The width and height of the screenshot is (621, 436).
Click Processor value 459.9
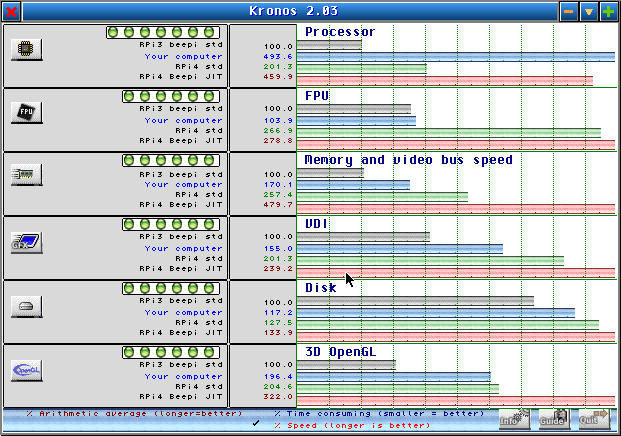[278, 76]
